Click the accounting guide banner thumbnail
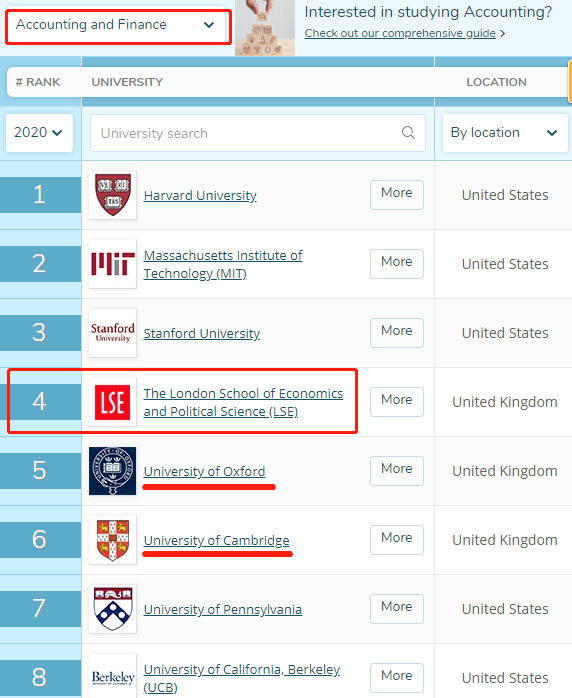Image resolution: width=572 pixels, height=698 pixels. 265,28
